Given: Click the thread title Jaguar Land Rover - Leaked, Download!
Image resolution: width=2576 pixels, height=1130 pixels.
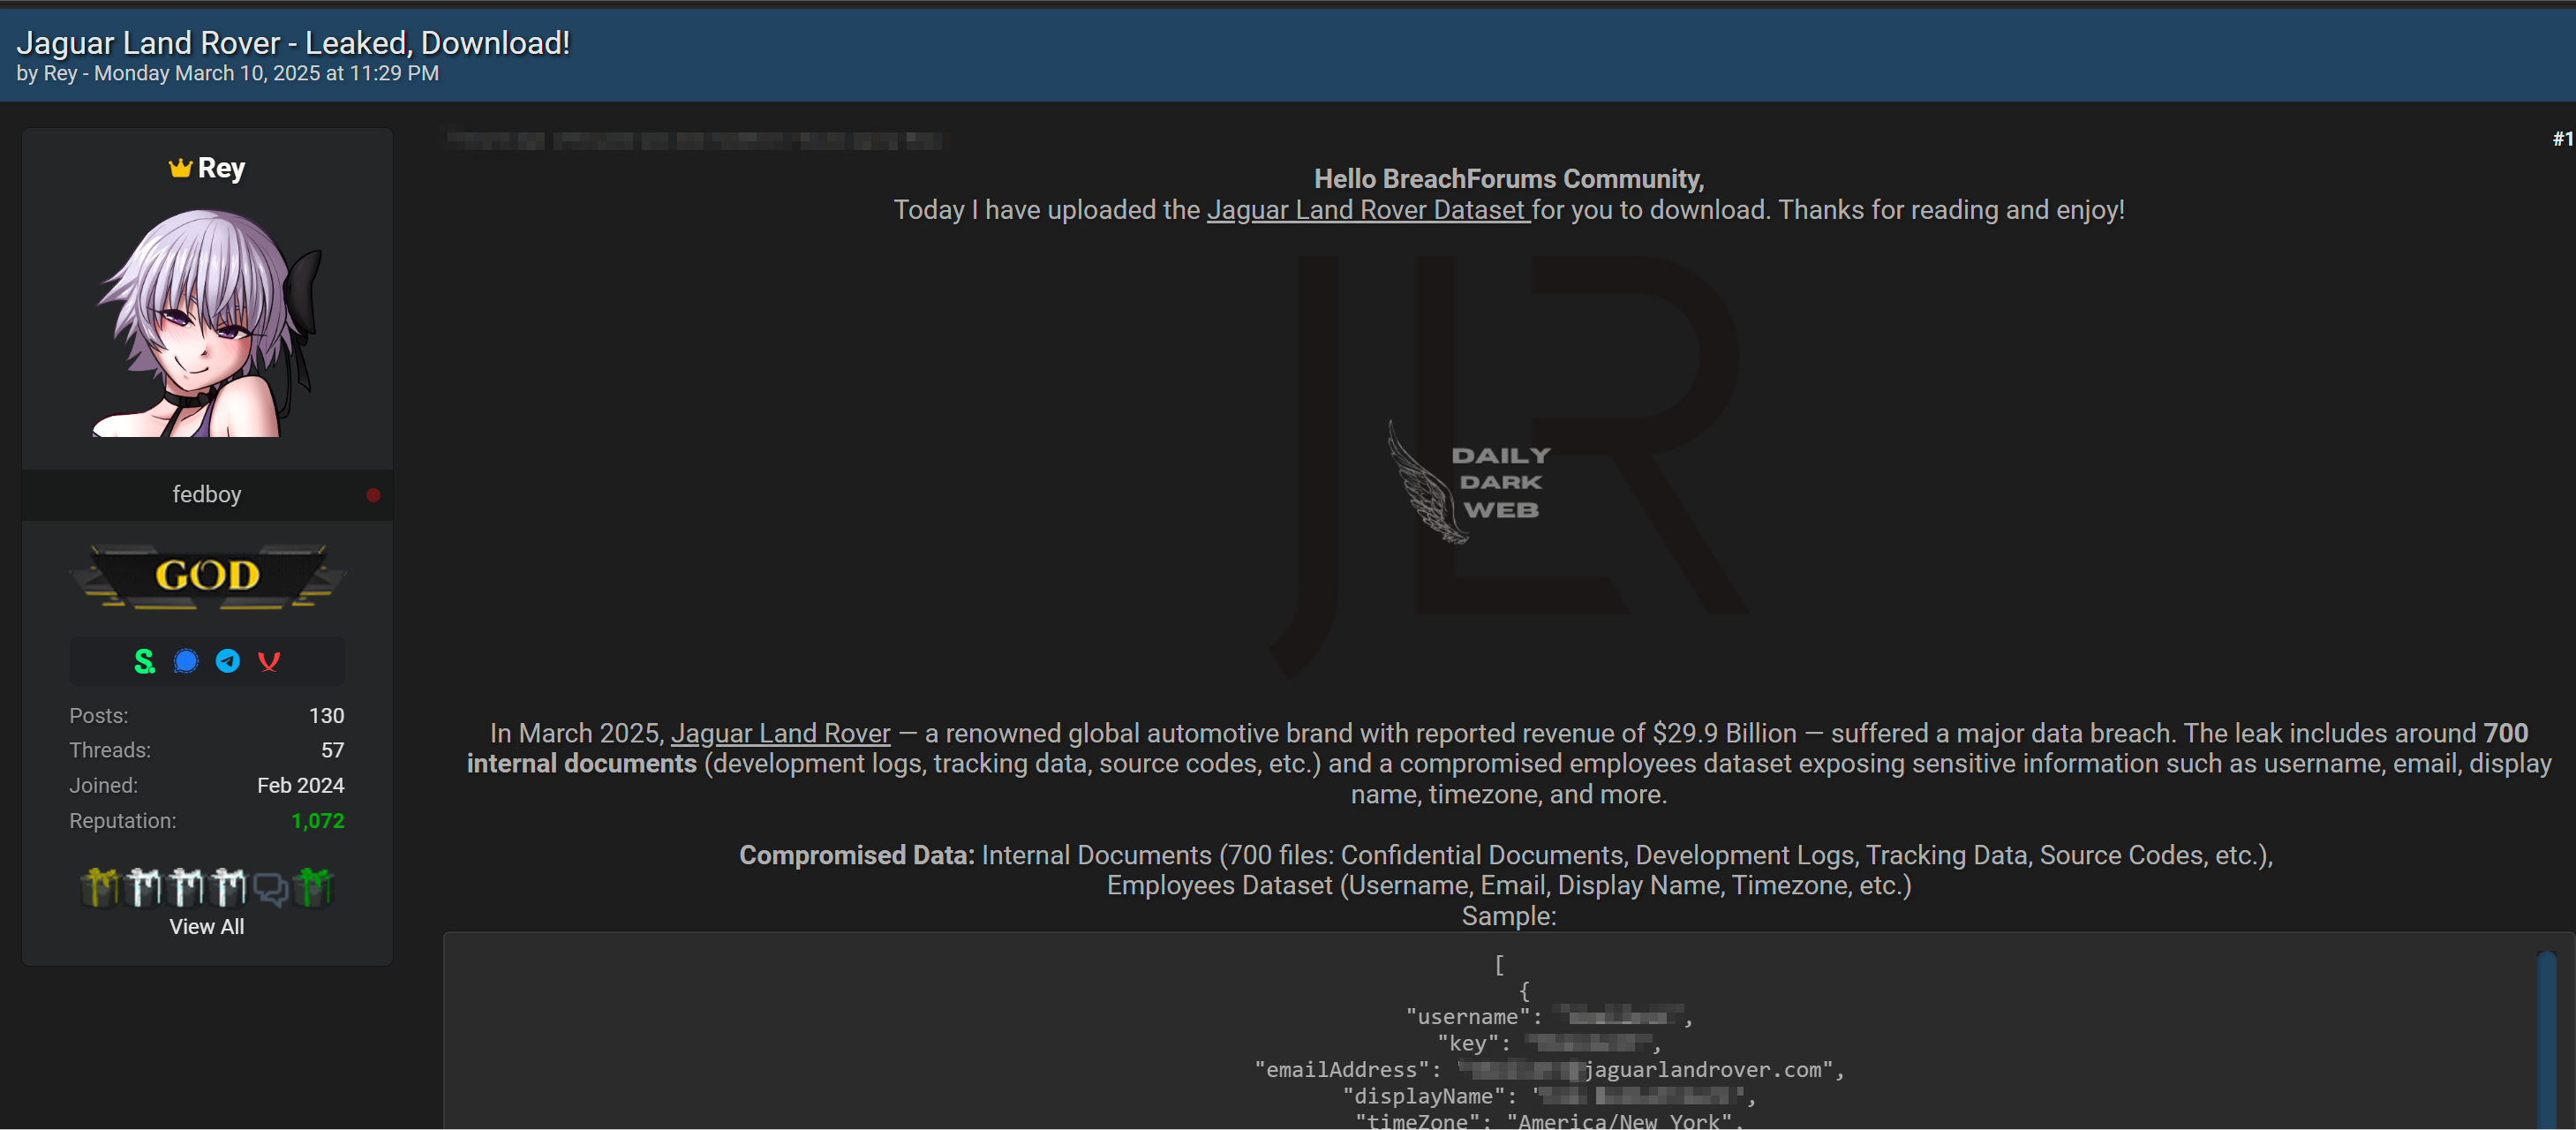Looking at the screenshot, I should [293, 43].
